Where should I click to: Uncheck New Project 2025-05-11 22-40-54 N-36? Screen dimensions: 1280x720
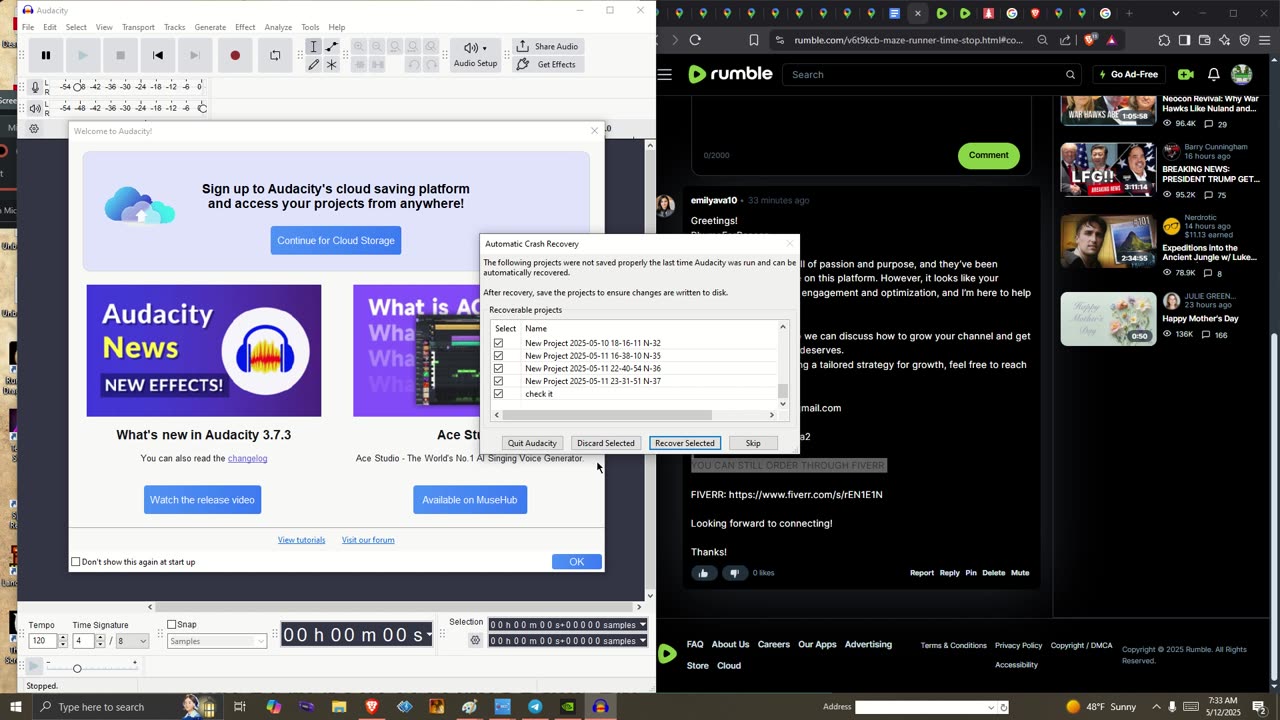tap(498, 368)
